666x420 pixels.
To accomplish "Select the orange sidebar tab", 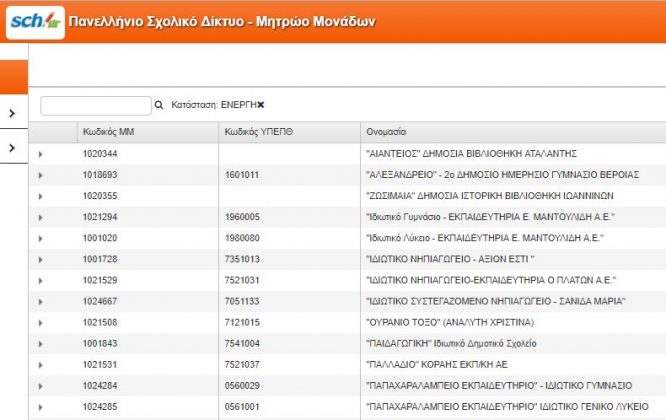I will click(14, 77).
